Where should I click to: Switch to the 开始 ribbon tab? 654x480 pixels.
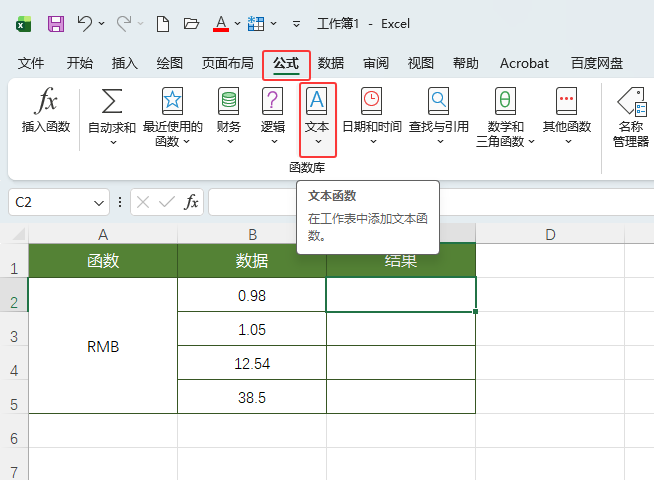pyautogui.click(x=80, y=63)
